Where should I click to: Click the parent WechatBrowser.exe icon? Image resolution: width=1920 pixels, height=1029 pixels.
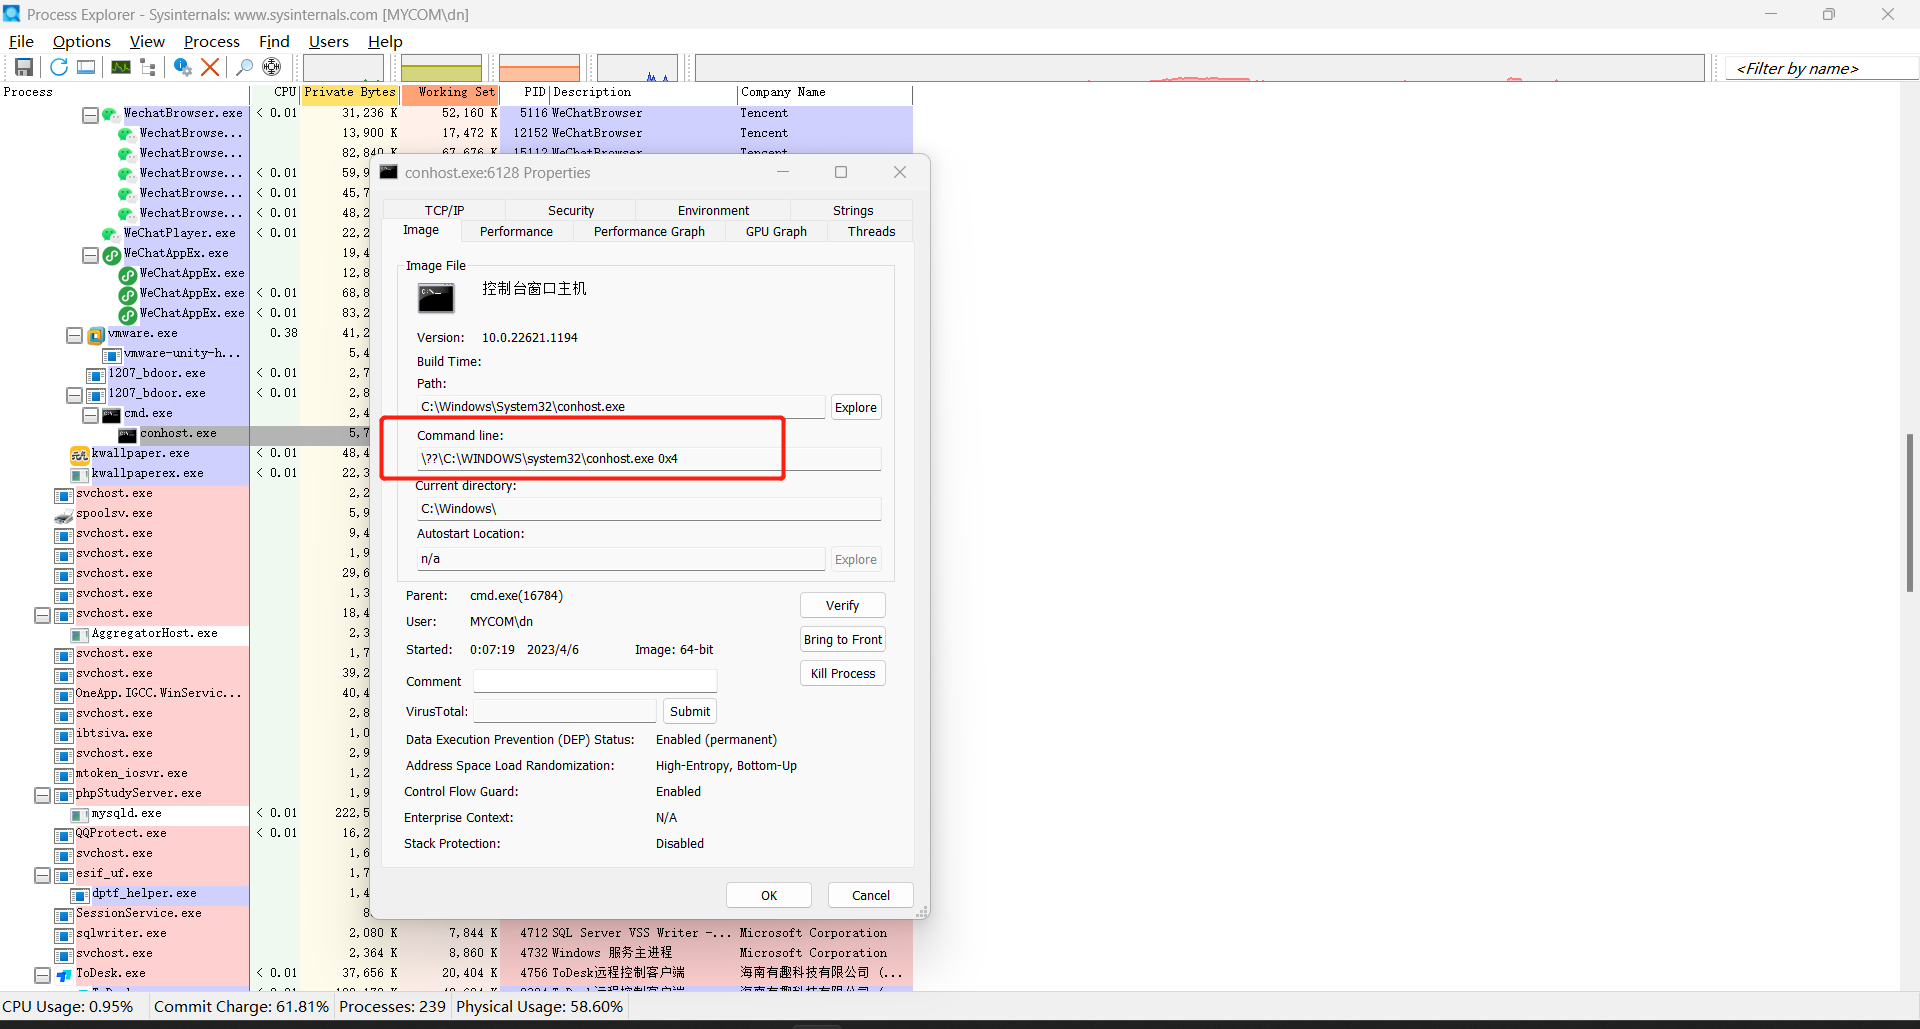(111, 114)
